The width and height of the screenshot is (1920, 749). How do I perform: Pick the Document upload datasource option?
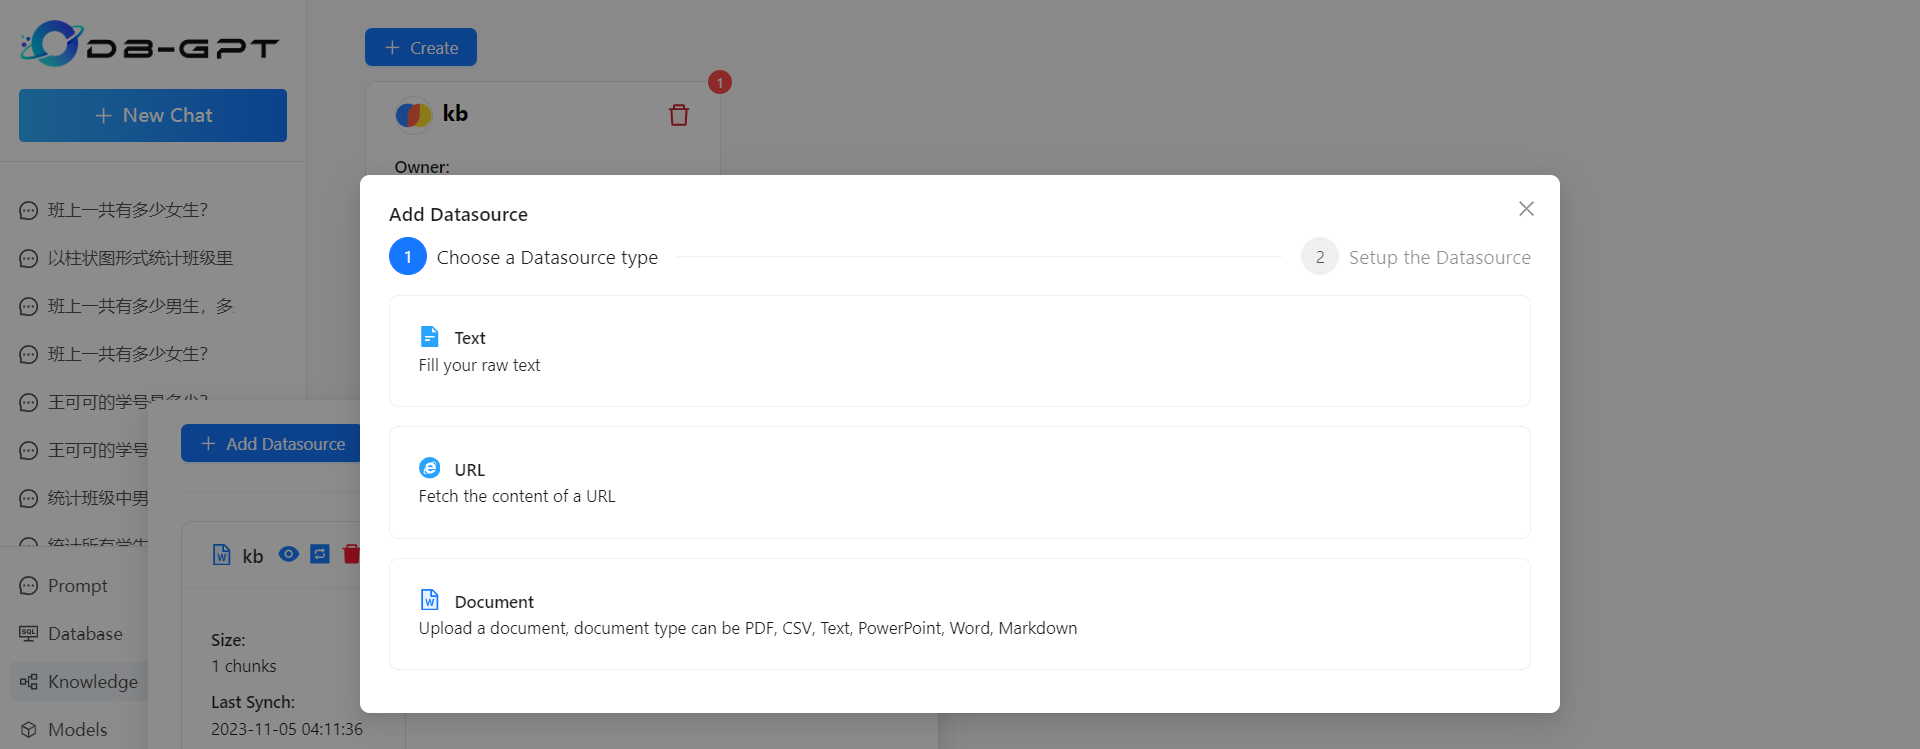pyautogui.click(x=959, y=614)
